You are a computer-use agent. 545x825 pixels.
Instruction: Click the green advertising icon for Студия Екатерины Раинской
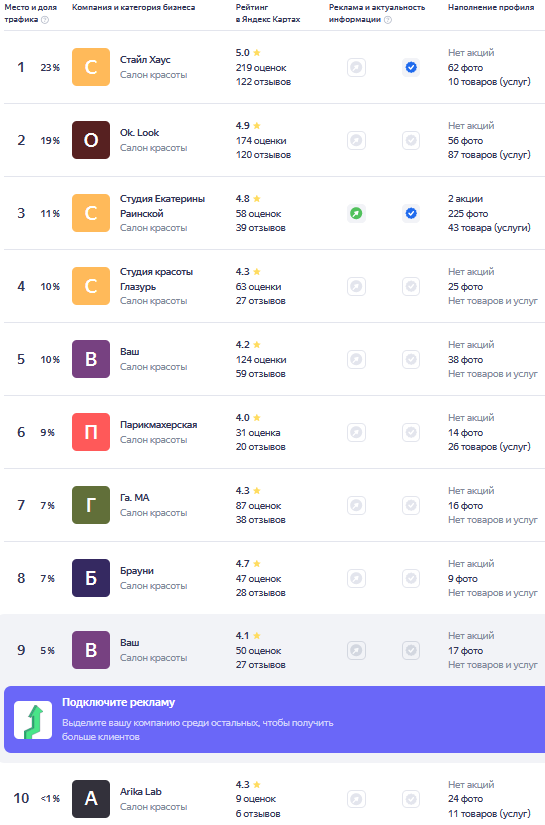point(356,213)
